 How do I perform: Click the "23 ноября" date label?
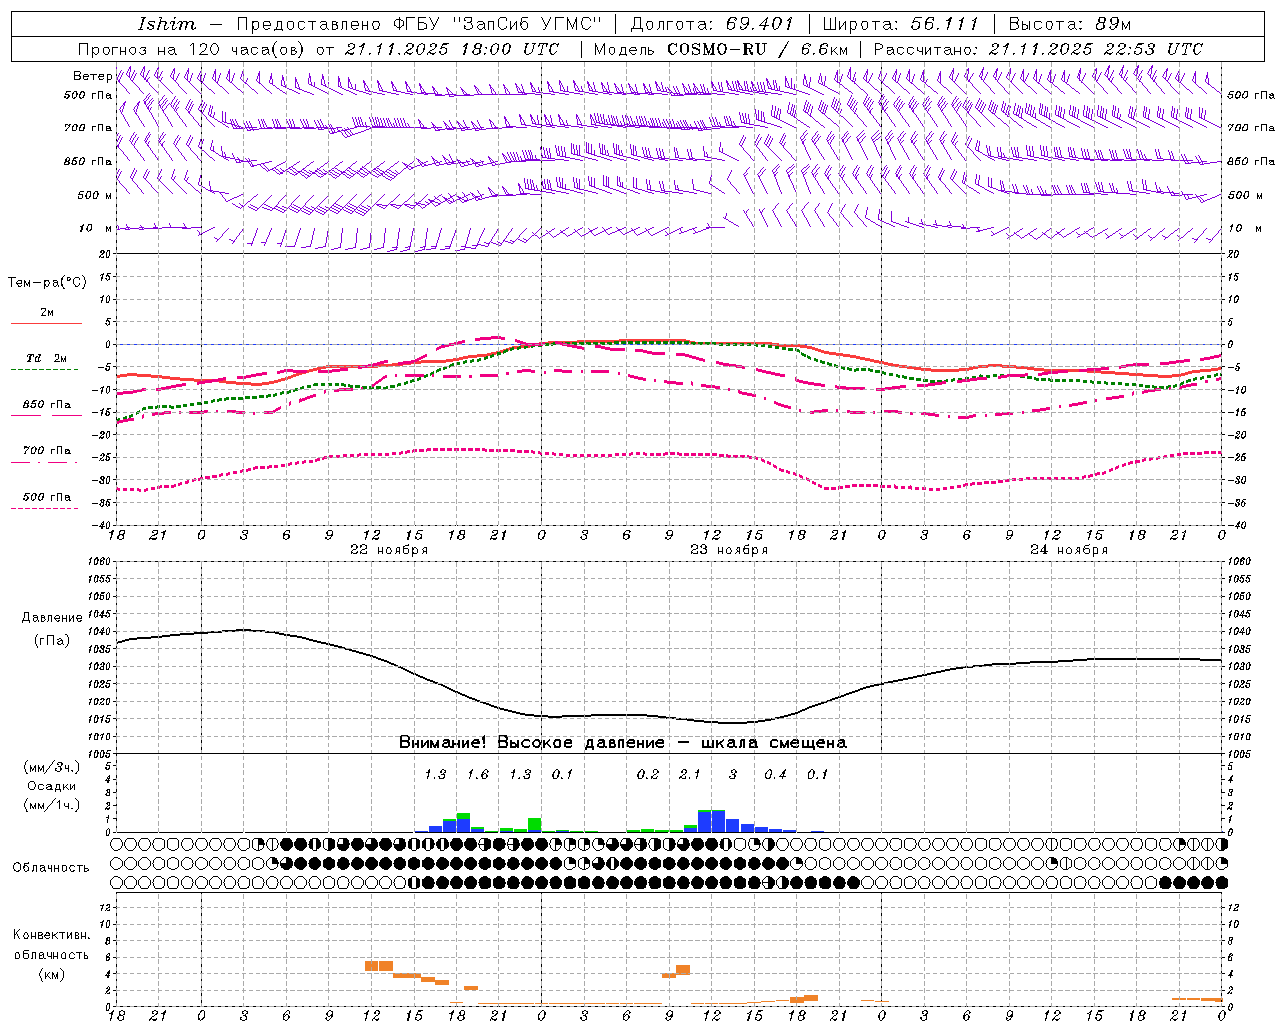(x=729, y=550)
